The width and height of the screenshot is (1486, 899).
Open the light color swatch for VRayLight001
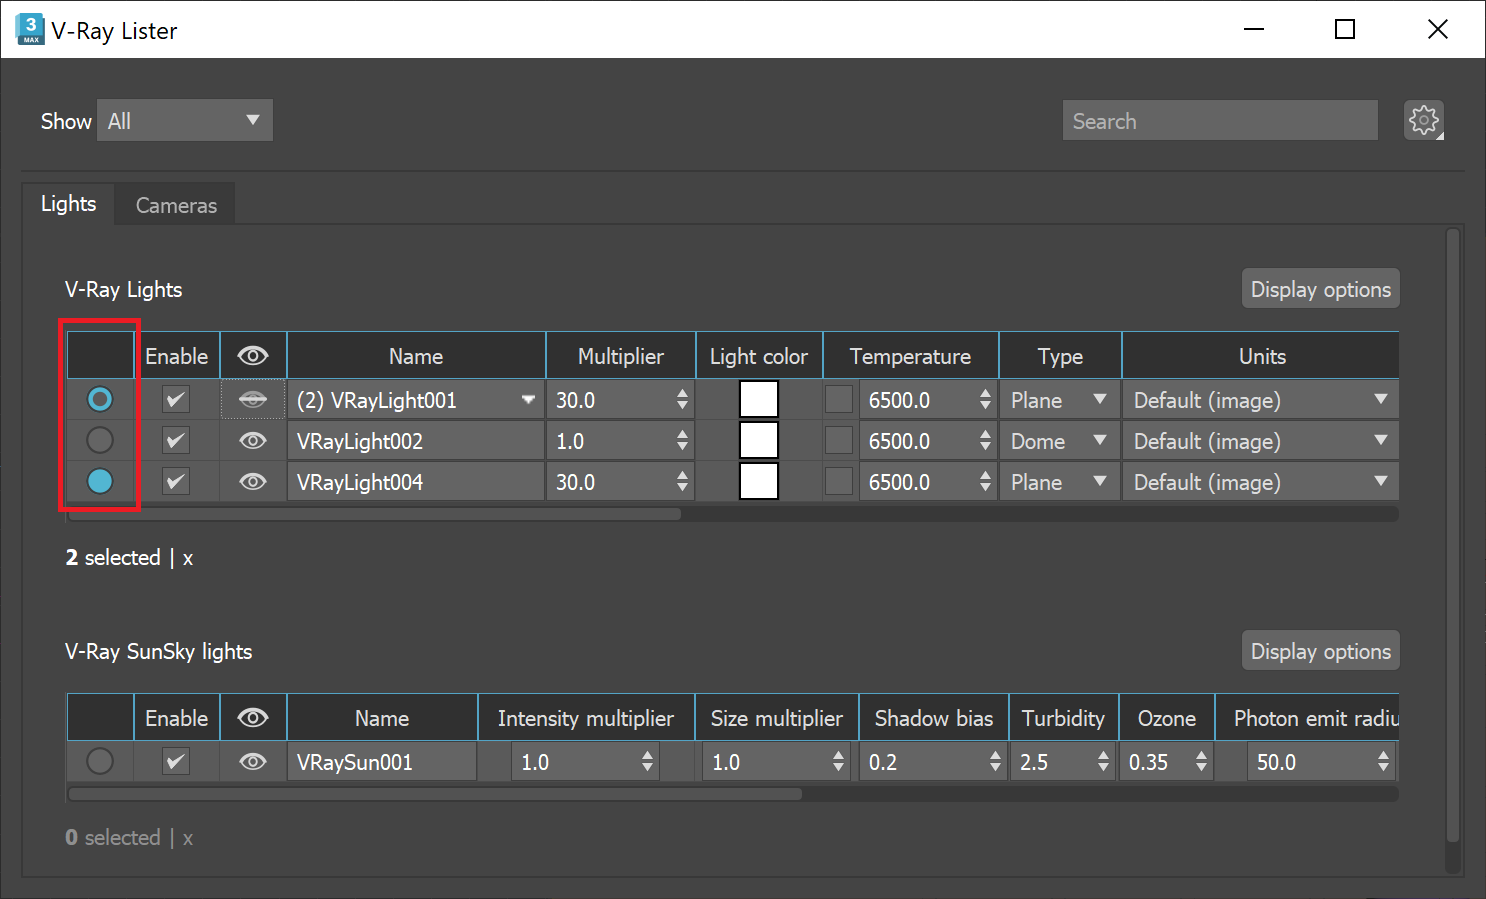pos(758,399)
